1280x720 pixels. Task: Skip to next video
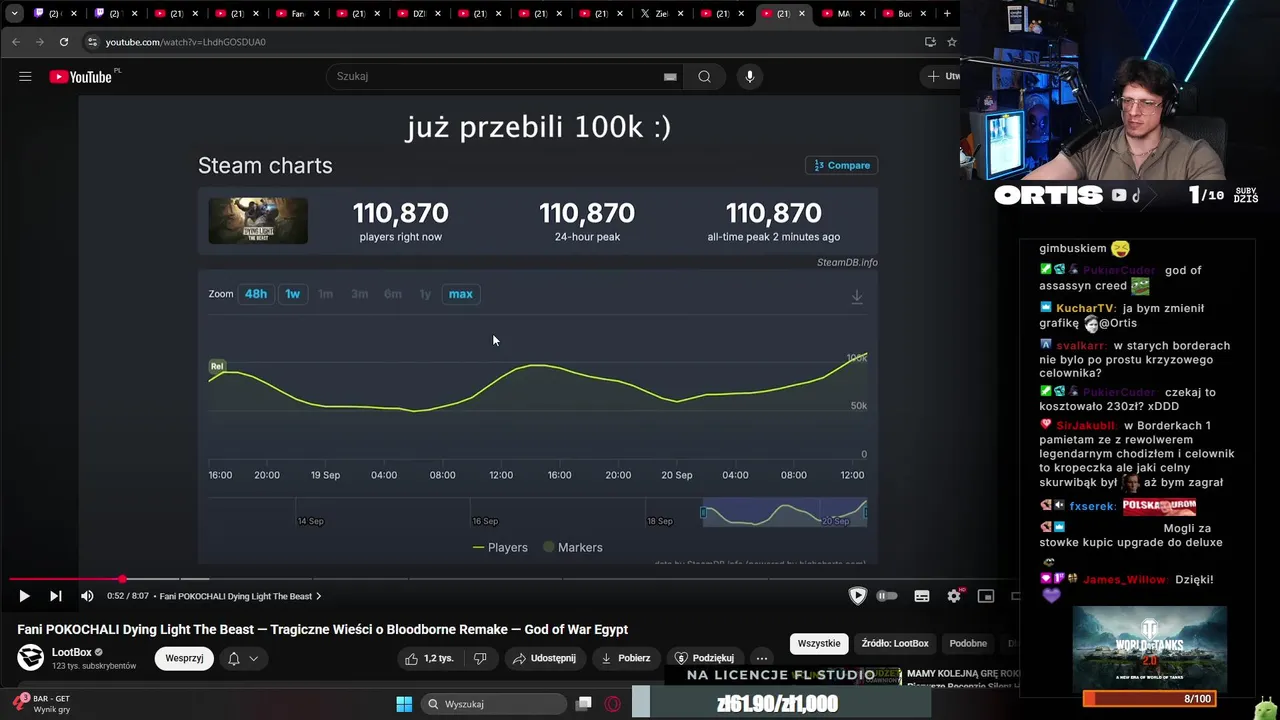click(x=56, y=596)
